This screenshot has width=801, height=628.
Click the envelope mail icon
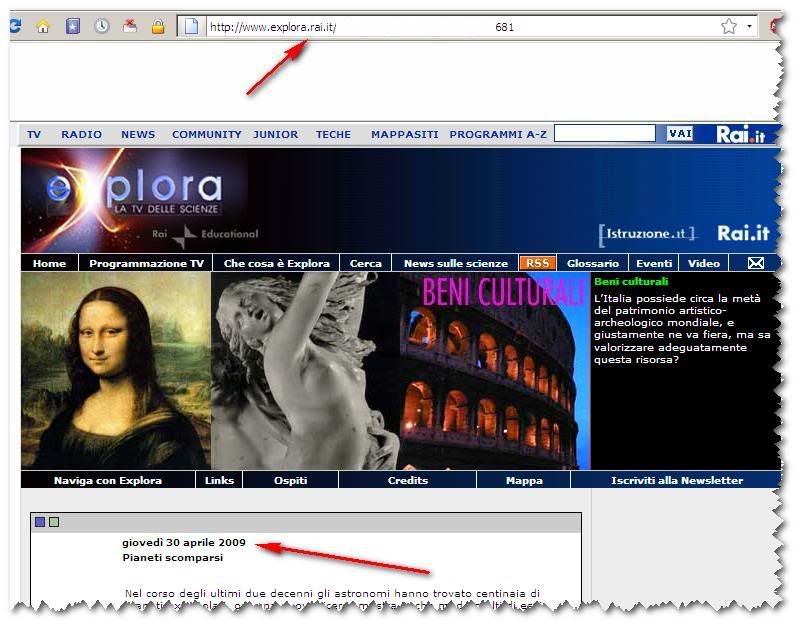tap(756, 263)
